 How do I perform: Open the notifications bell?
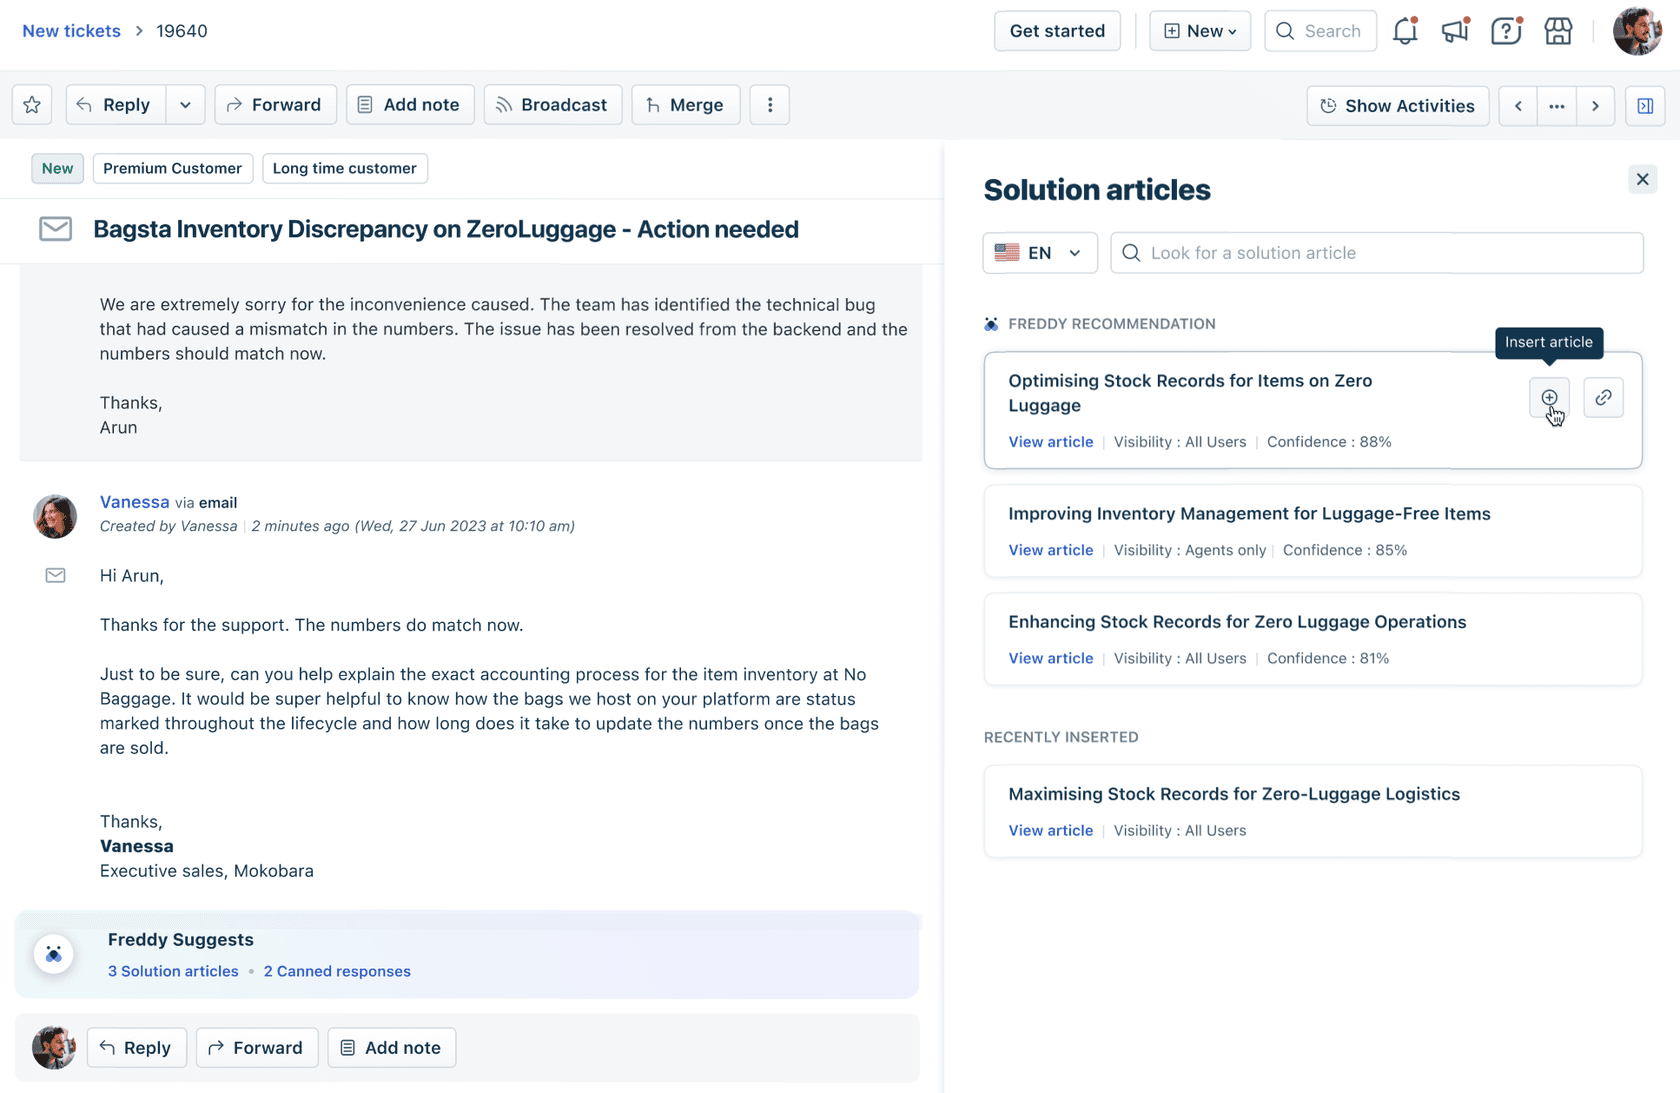[1405, 31]
